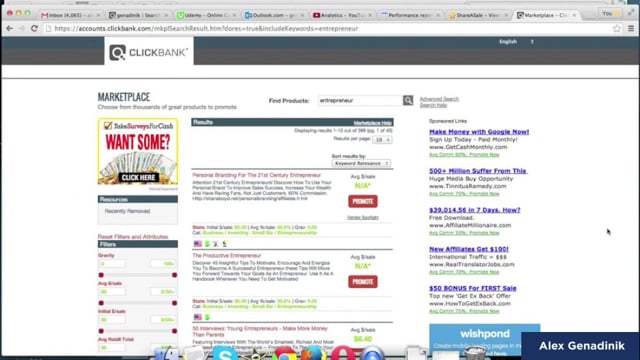Image resolution: width=640 pixels, height=360 pixels.
Task: Click the browser back arrow
Action: tap(9, 29)
